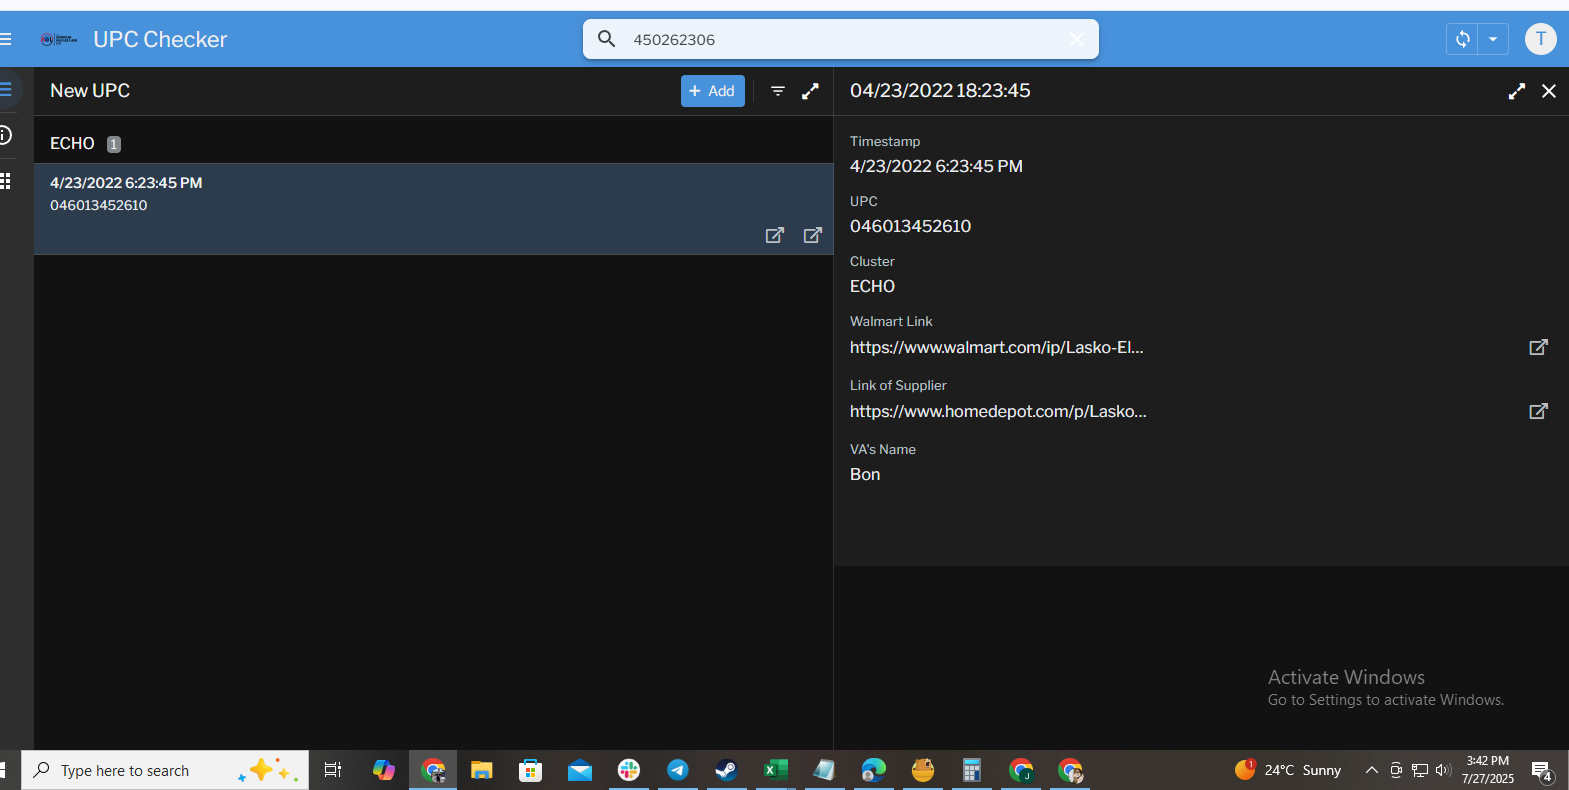Click the search box containing 450262306
1569x790 pixels.
click(840, 40)
